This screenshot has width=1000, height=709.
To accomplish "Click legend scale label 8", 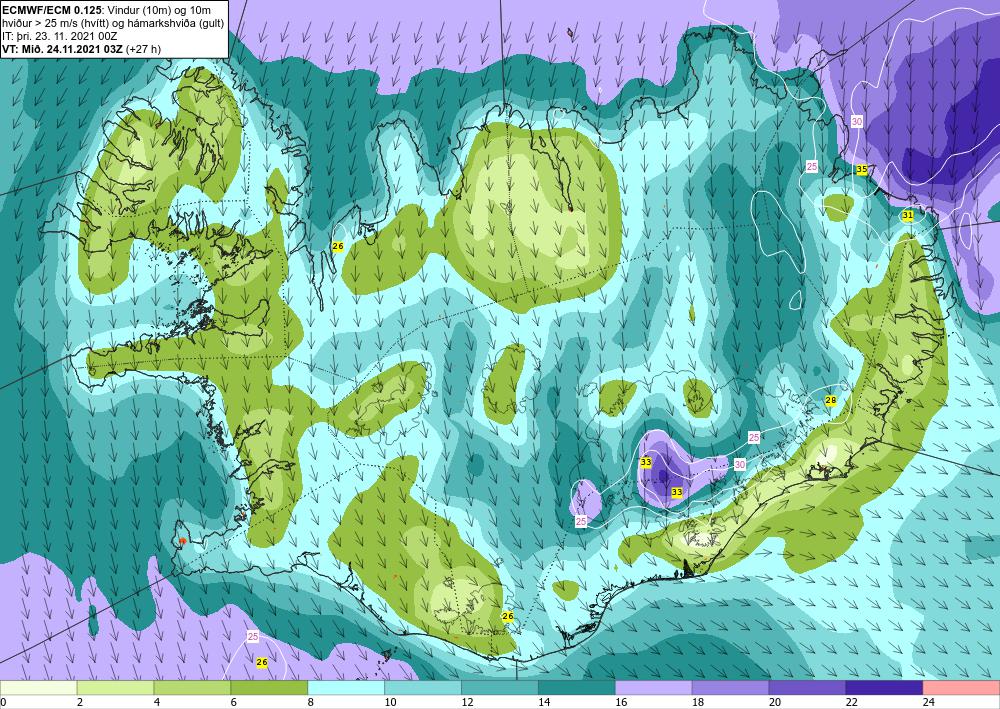I will pos(311,702).
